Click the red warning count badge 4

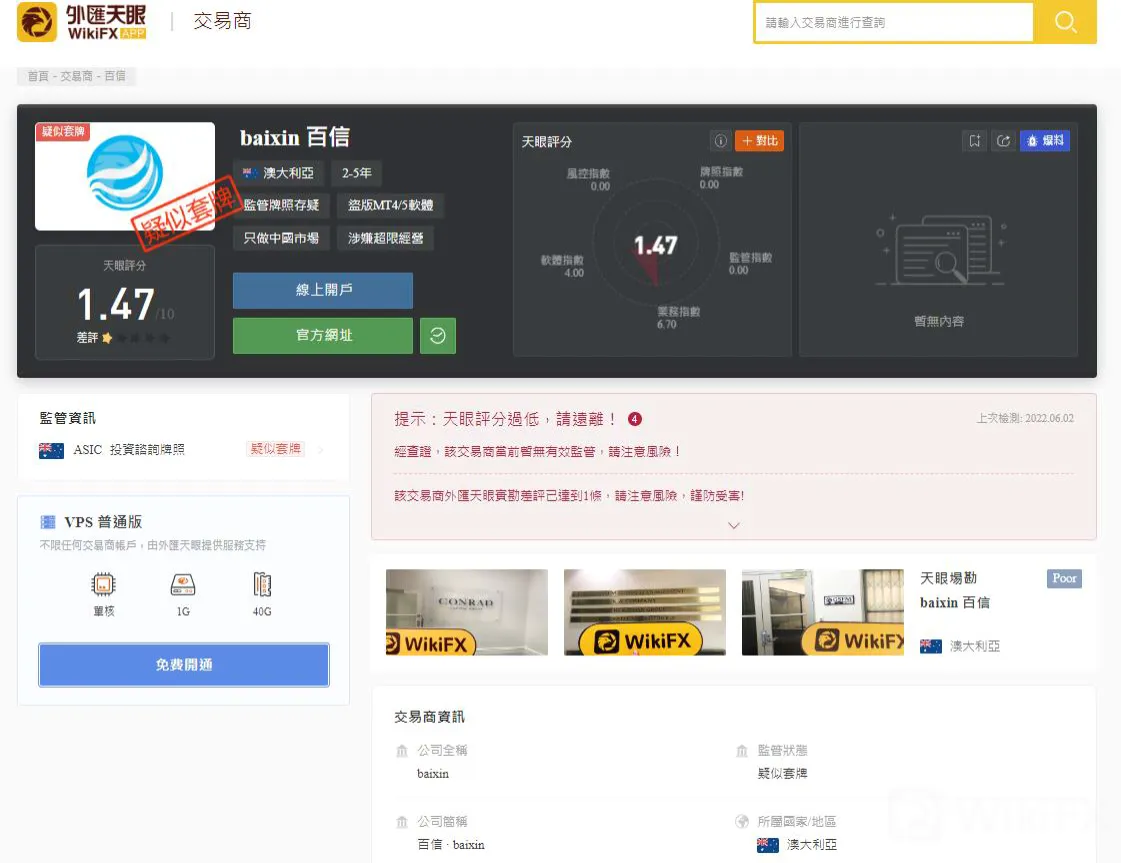(x=635, y=419)
